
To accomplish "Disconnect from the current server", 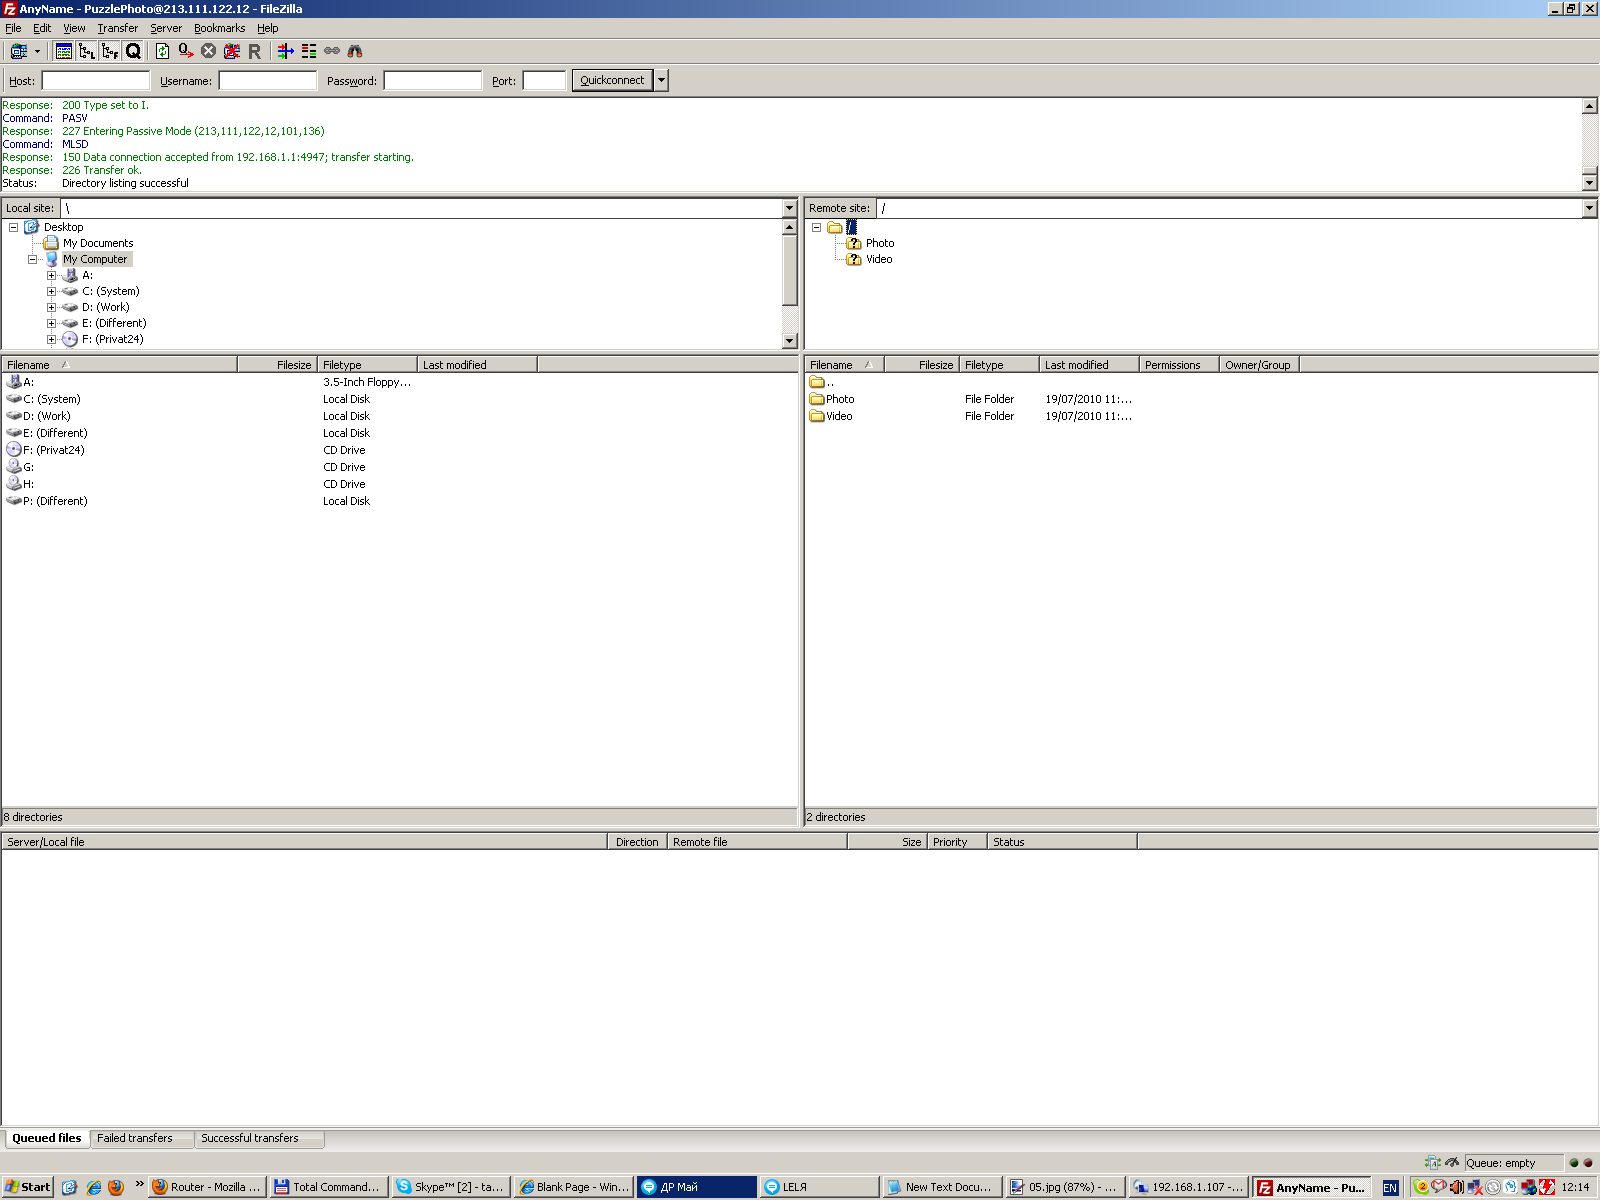I will tap(231, 51).
